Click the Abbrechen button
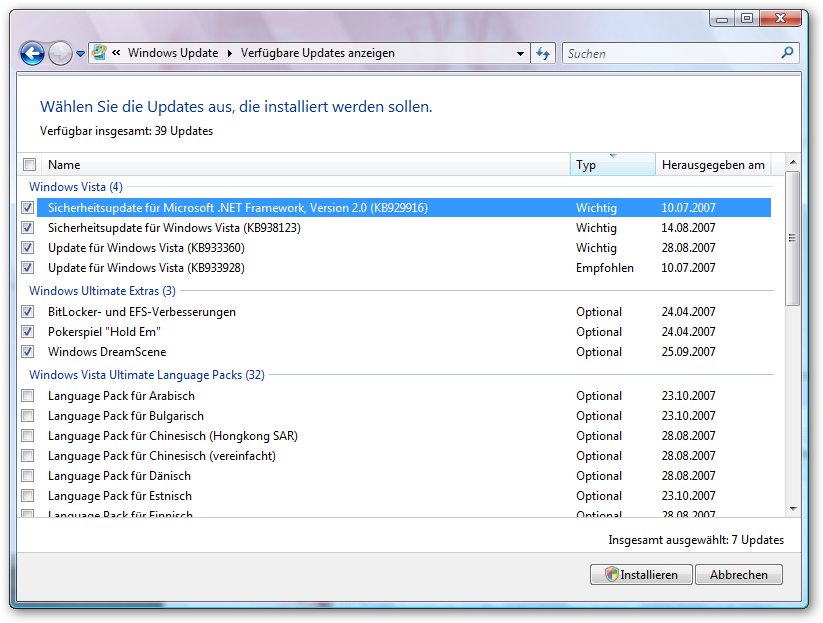Image resolution: width=823 pixels, height=623 pixels. click(x=738, y=575)
